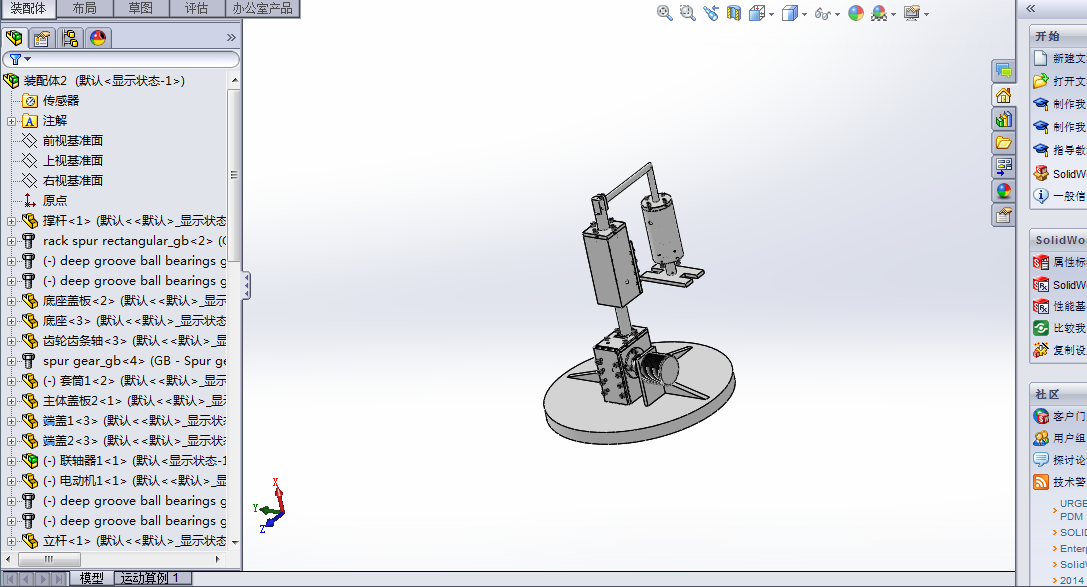Expand the 底座<3> component node

pyautogui.click(x=11, y=321)
